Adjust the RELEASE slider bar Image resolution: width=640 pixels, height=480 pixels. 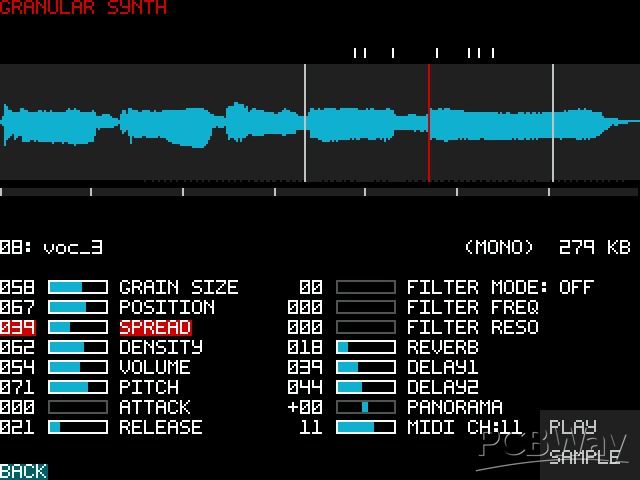tap(78, 427)
